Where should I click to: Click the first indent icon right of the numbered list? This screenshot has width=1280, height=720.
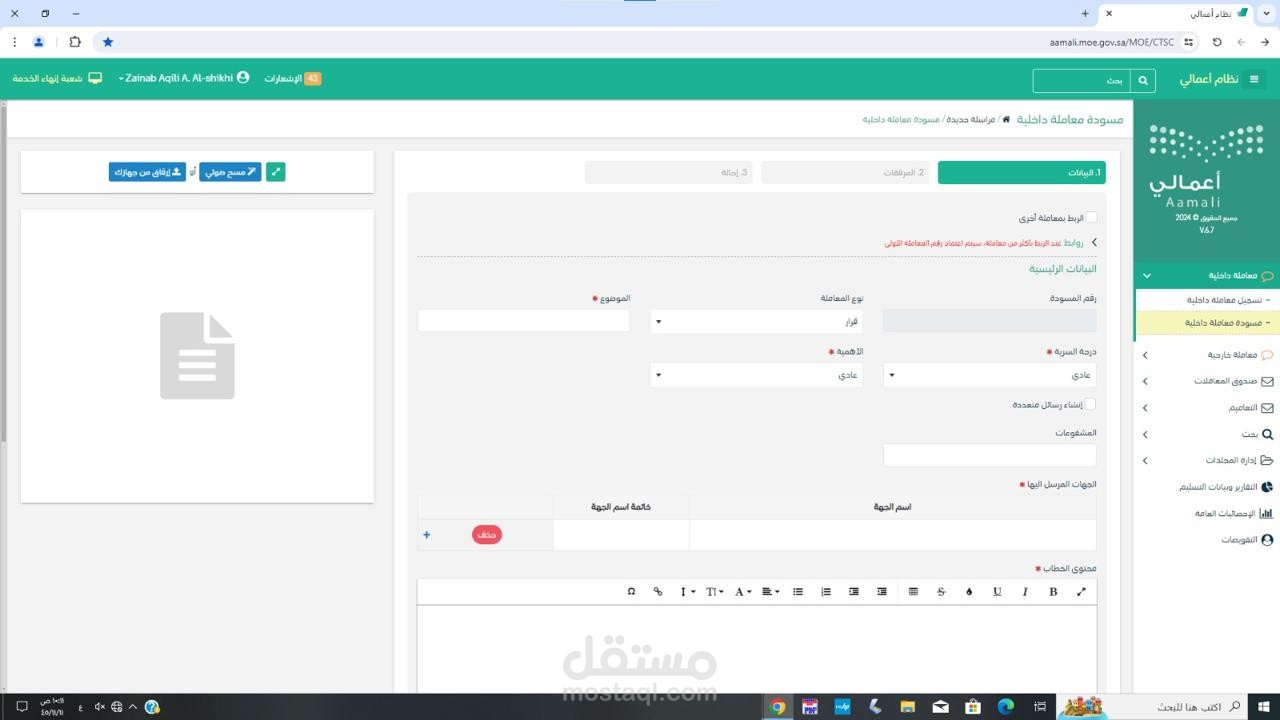point(854,592)
